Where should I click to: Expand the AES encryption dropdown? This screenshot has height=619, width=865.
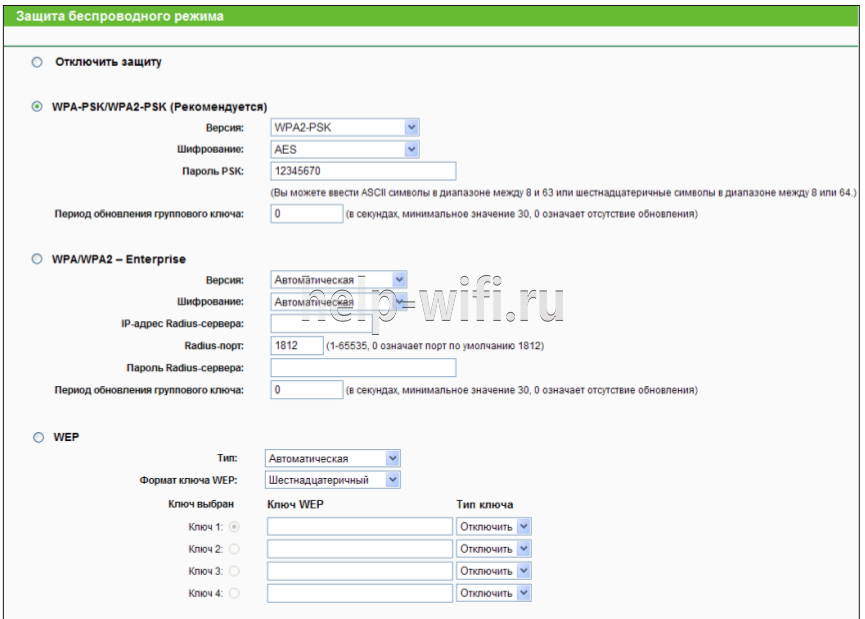tap(344, 149)
